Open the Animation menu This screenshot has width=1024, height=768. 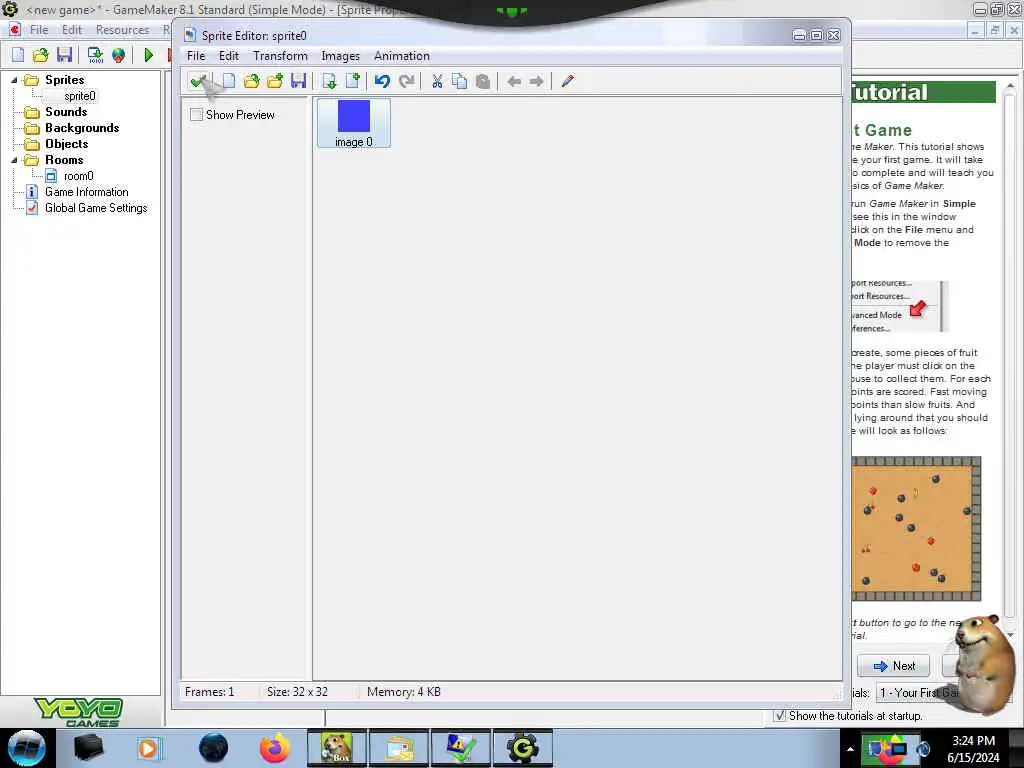point(402,56)
